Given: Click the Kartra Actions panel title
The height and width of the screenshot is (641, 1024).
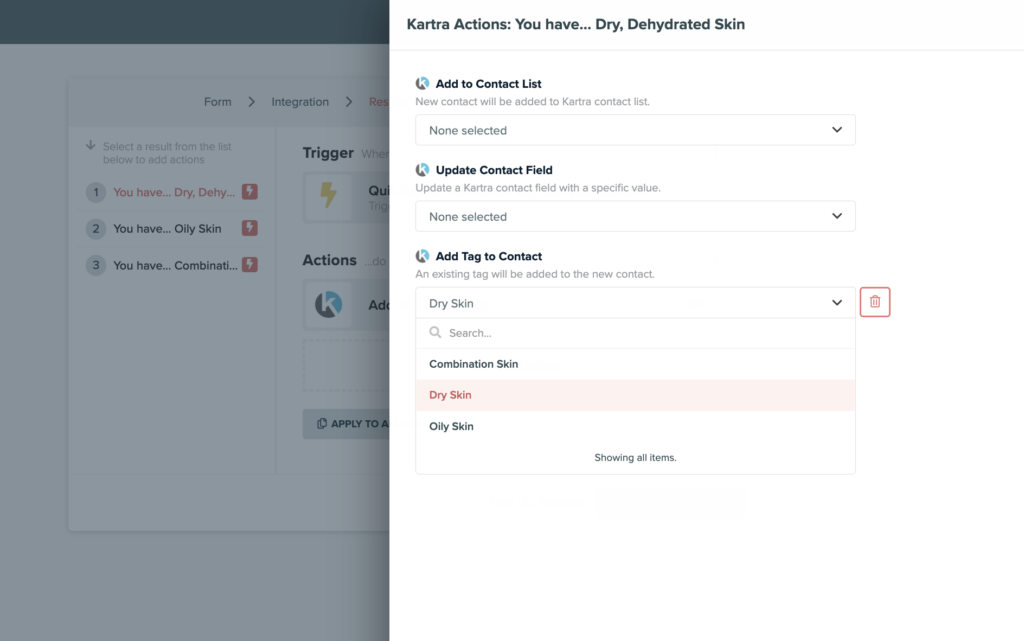Looking at the screenshot, I should pos(575,24).
